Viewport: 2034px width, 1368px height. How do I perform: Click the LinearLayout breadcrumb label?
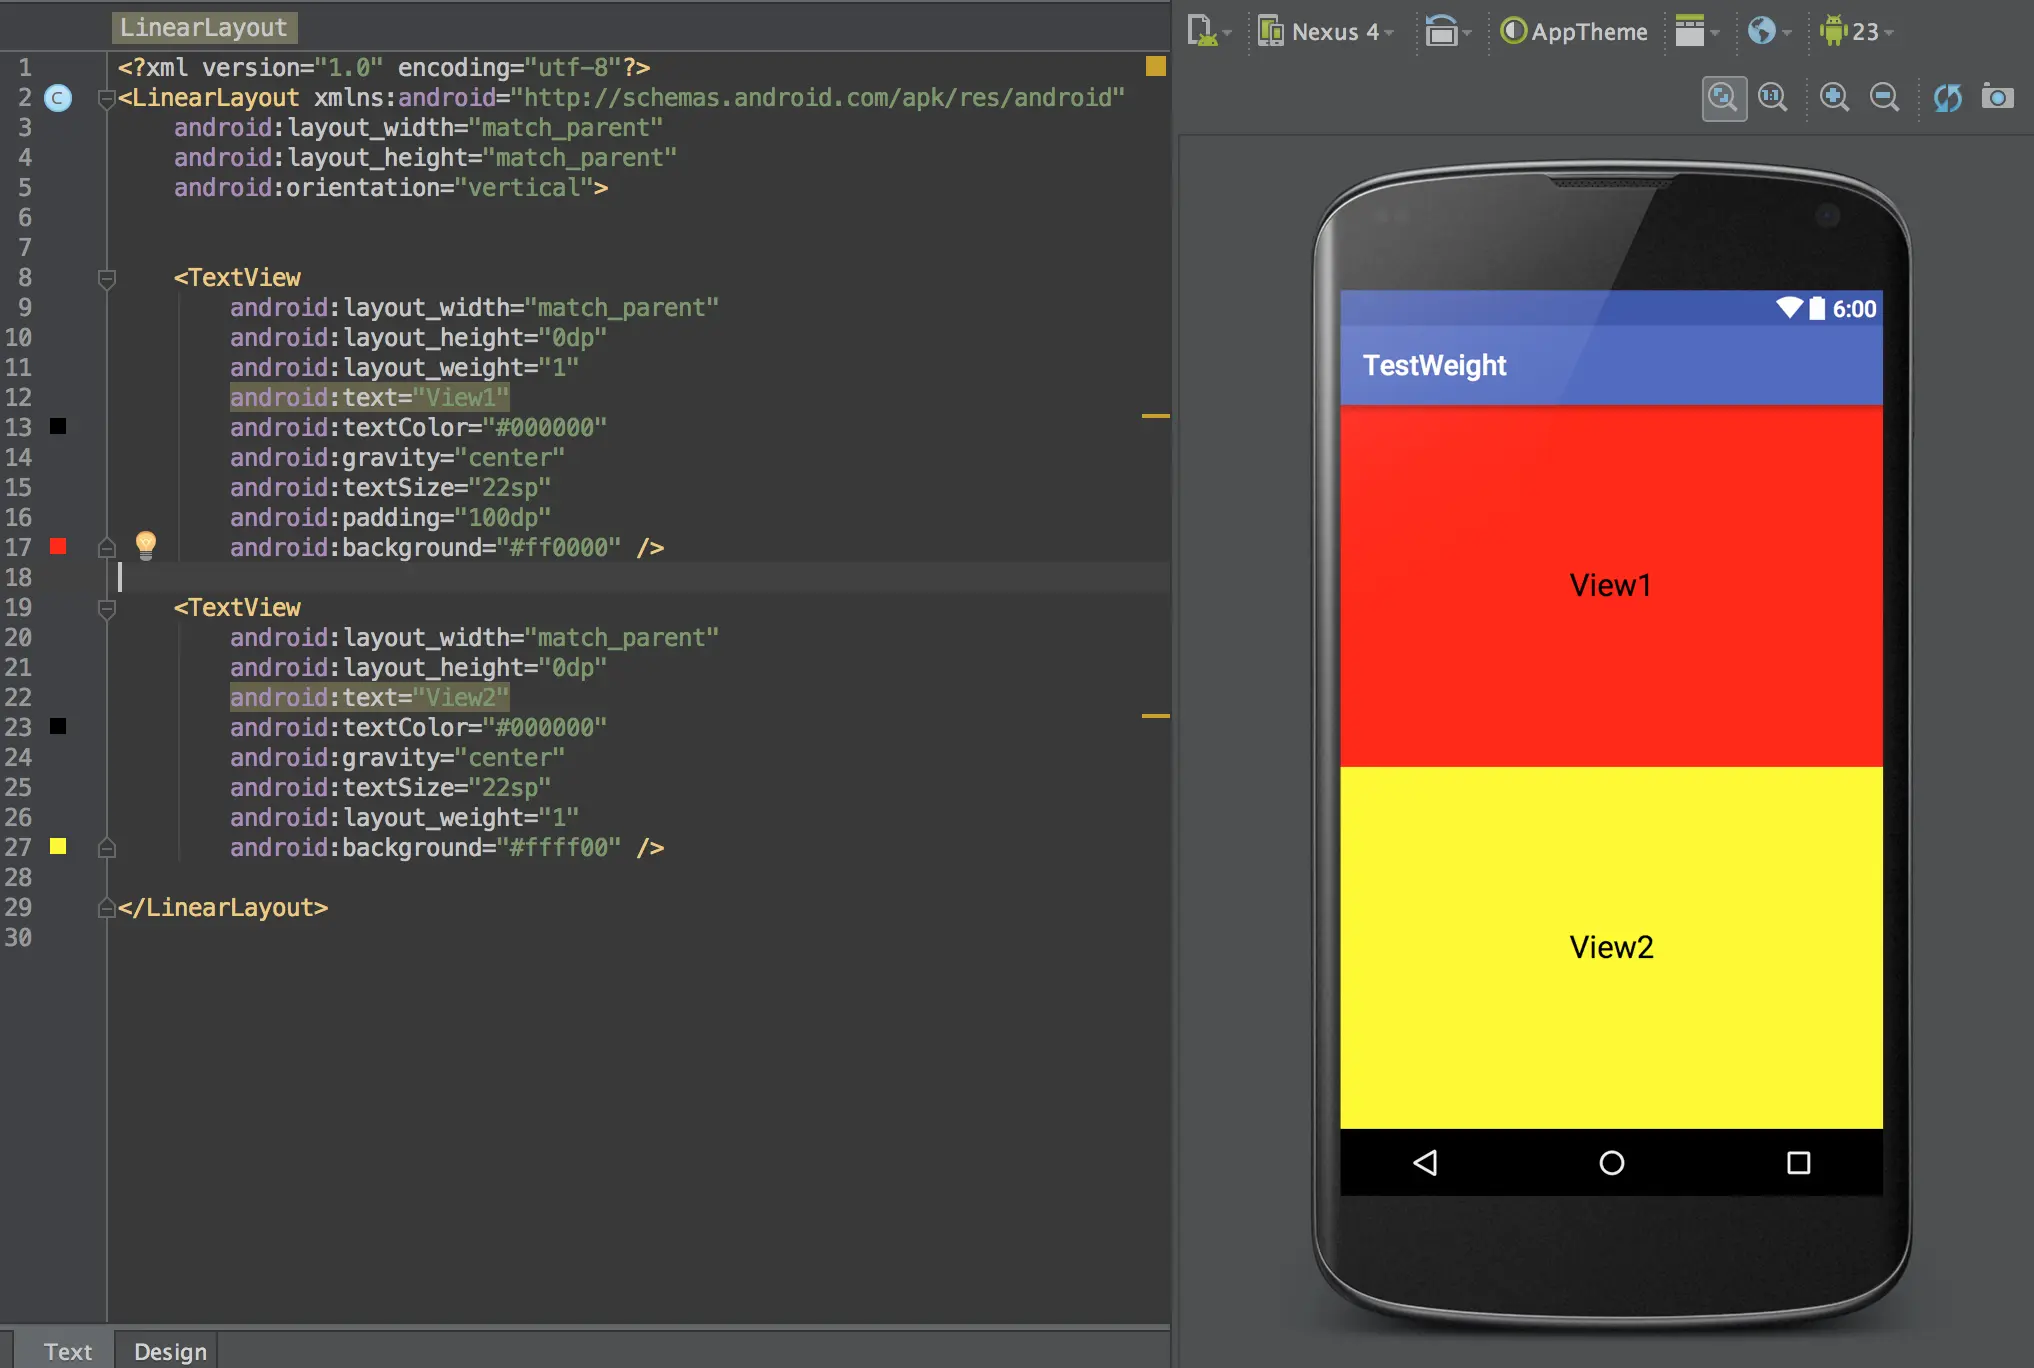pyautogui.click(x=204, y=28)
